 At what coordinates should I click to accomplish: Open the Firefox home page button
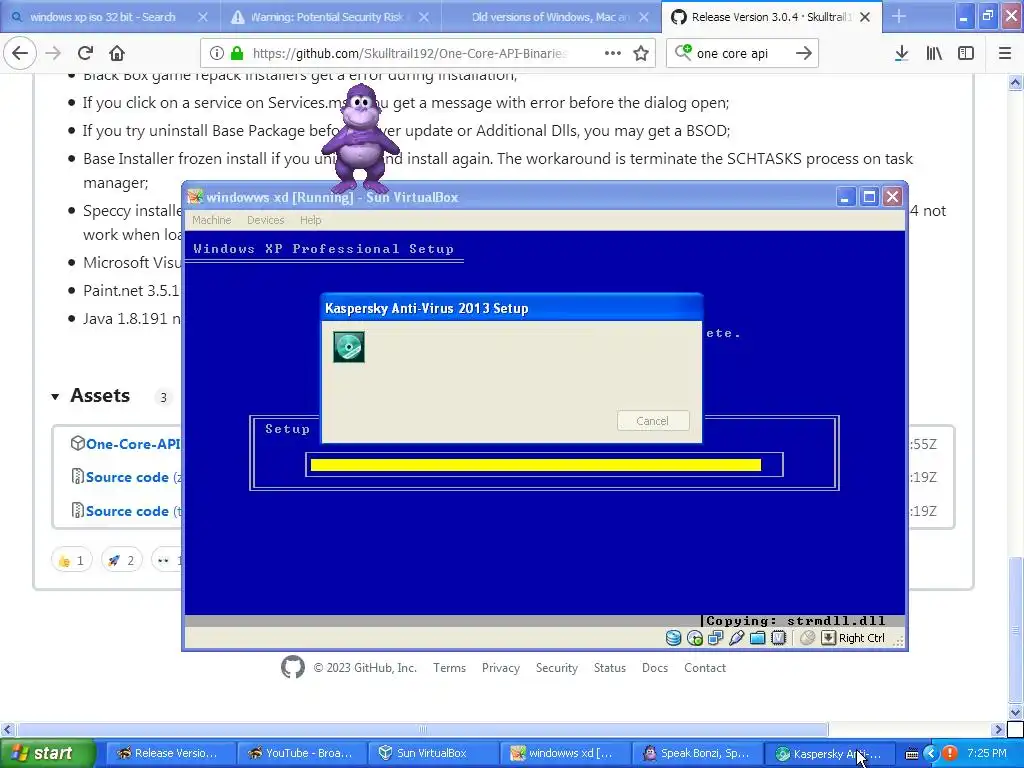coord(116,53)
